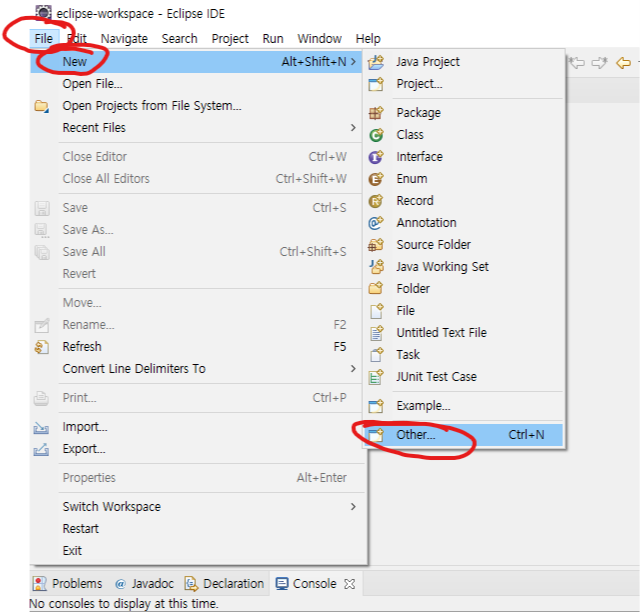Viewport: 640px width, 612px height.
Task: Expand Convert Line Delimiters To submenu arrow
Action: (x=353, y=369)
